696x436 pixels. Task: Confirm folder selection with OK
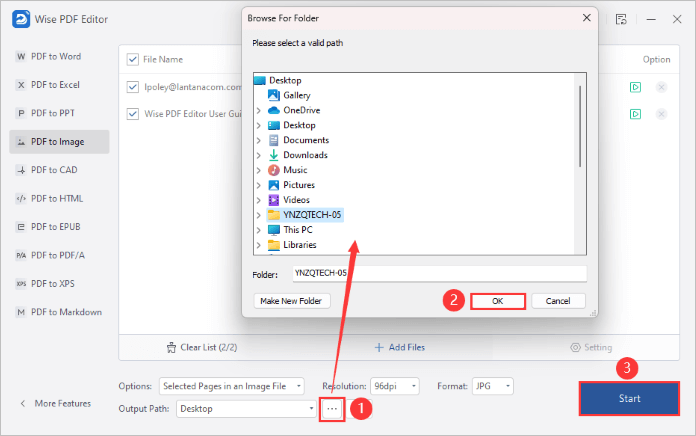tap(498, 301)
